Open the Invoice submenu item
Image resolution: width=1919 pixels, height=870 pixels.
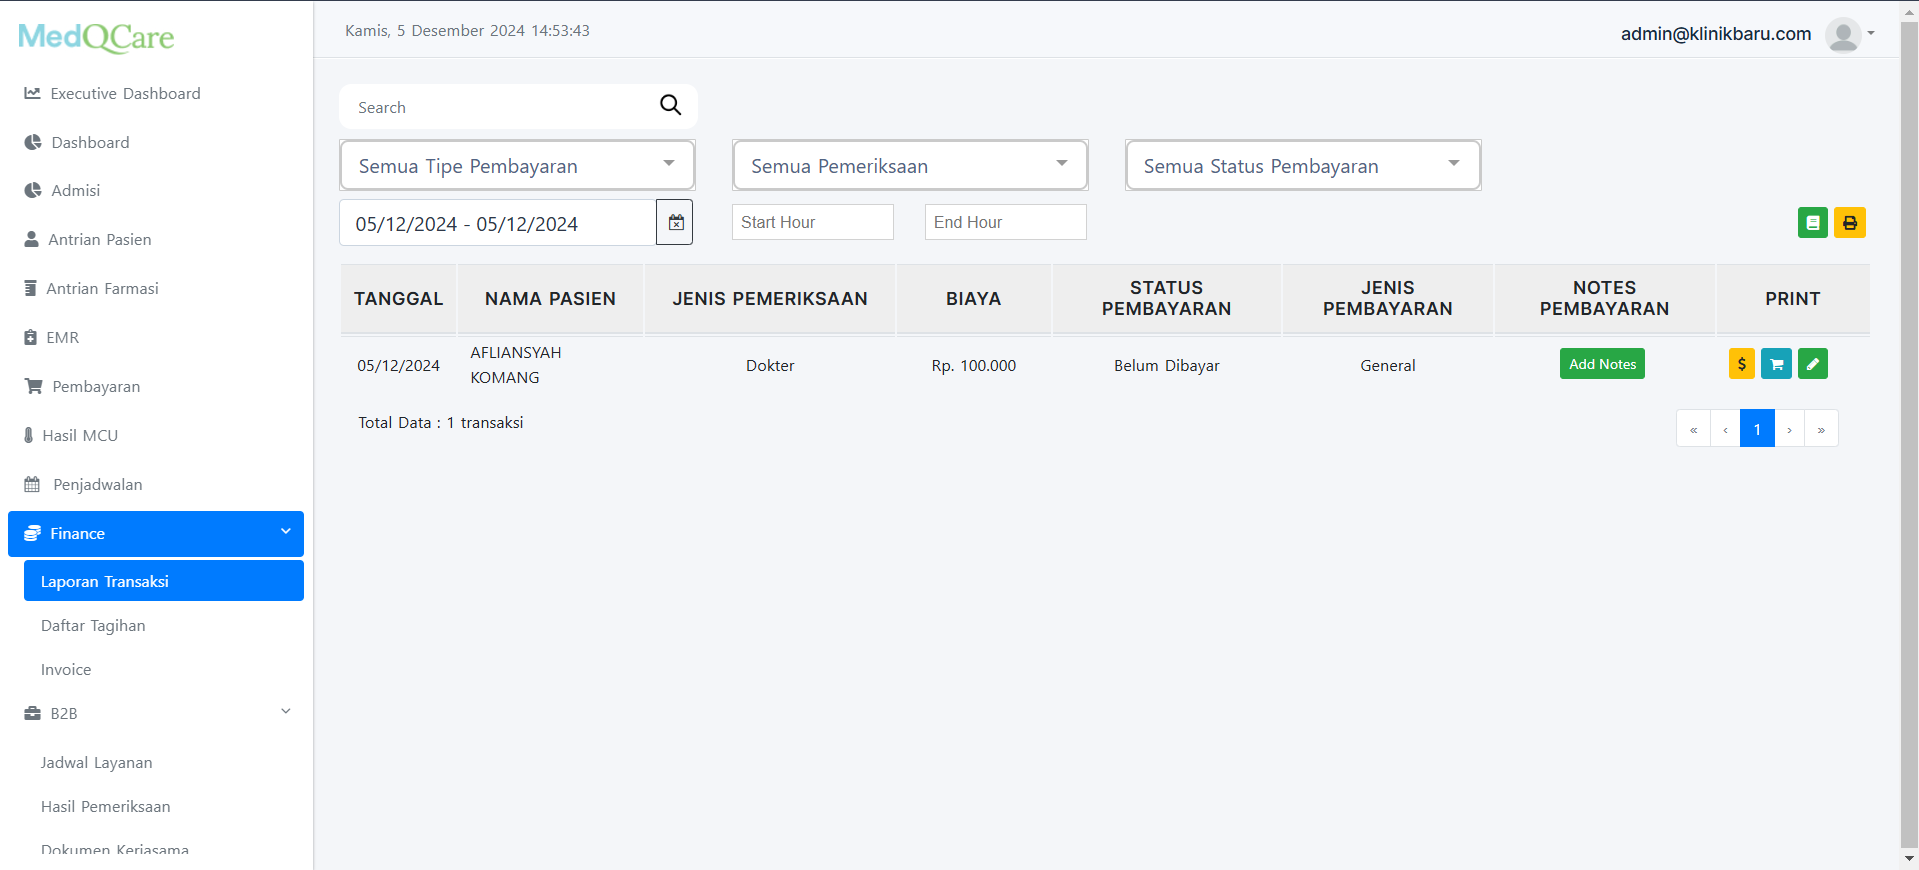point(66,670)
